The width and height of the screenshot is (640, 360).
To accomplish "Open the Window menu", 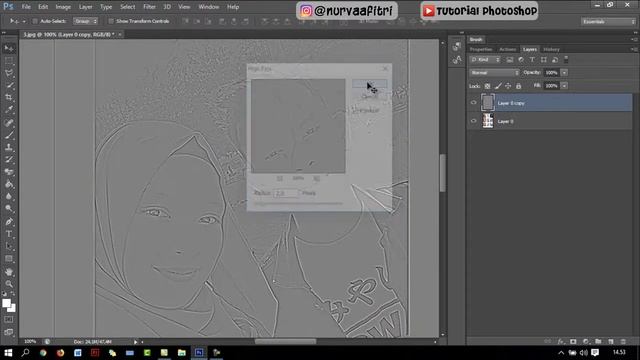I will [209, 7].
